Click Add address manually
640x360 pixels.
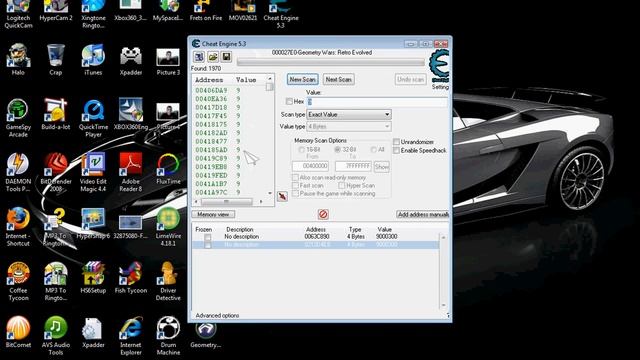423,214
